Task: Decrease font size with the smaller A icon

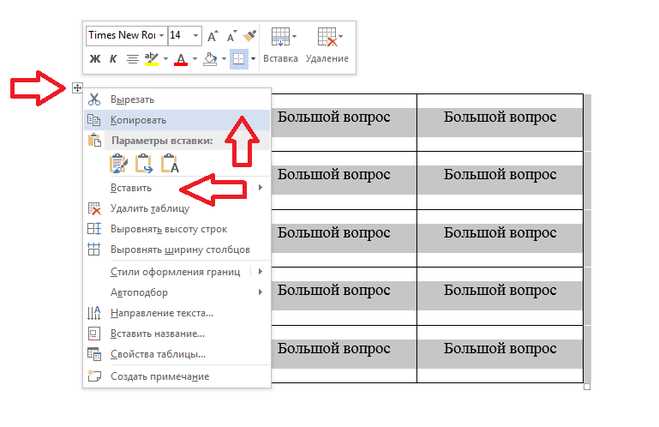Action: click(x=232, y=36)
